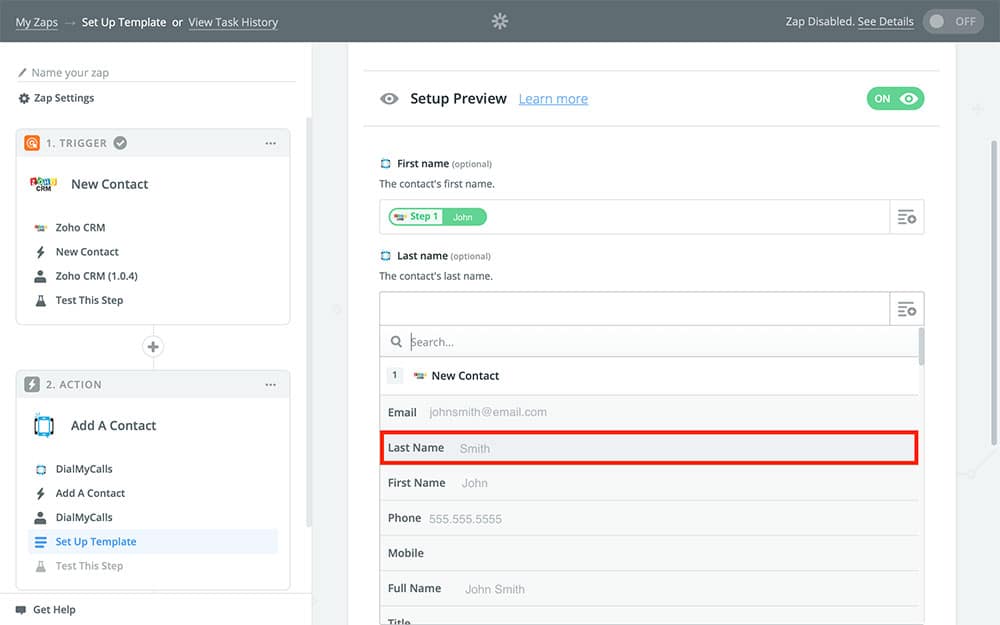Toggle the Zap ON/OFF switch

coord(953,21)
